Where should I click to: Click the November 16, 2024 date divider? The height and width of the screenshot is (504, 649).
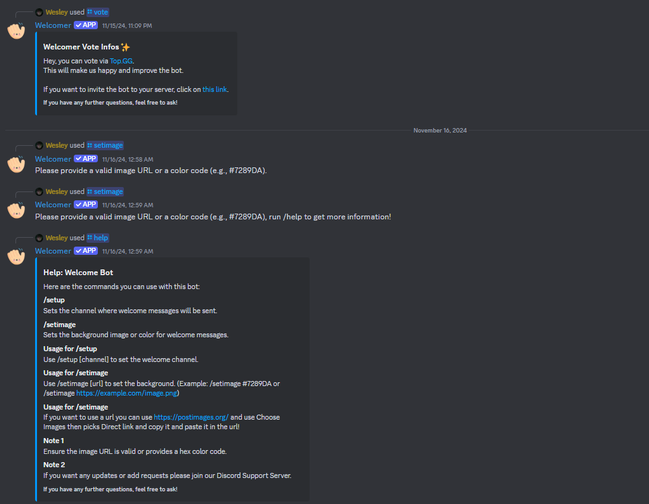tap(440, 130)
